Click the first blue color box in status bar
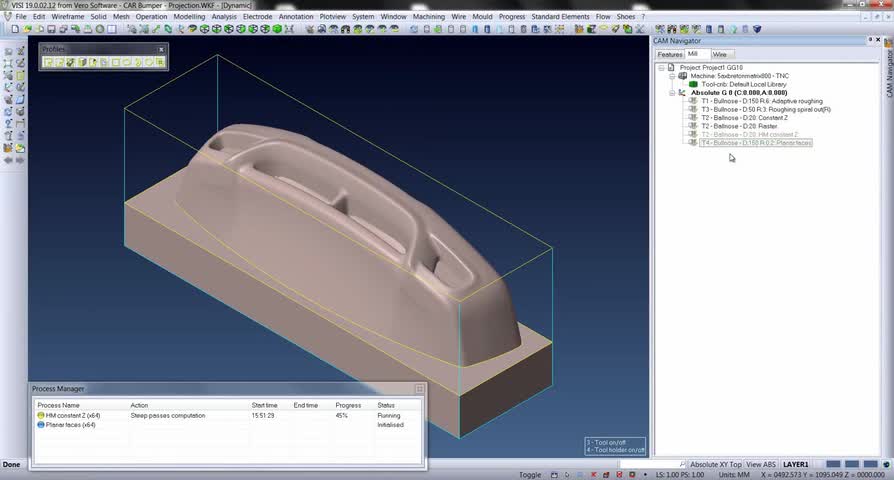 [x=833, y=465]
